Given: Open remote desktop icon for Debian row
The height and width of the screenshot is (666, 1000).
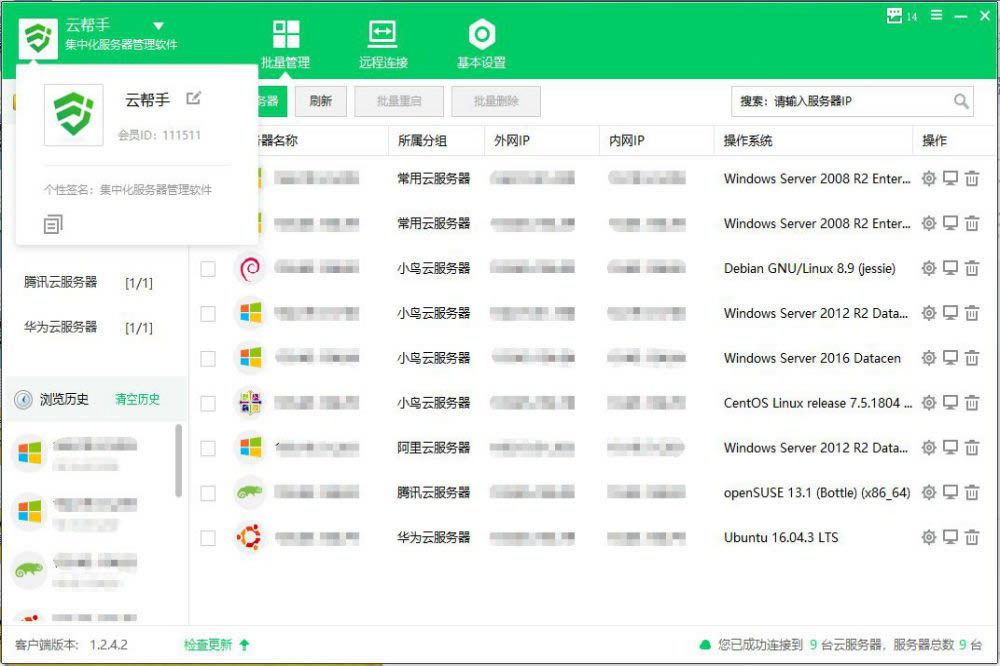Looking at the screenshot, I should point(950,268).
